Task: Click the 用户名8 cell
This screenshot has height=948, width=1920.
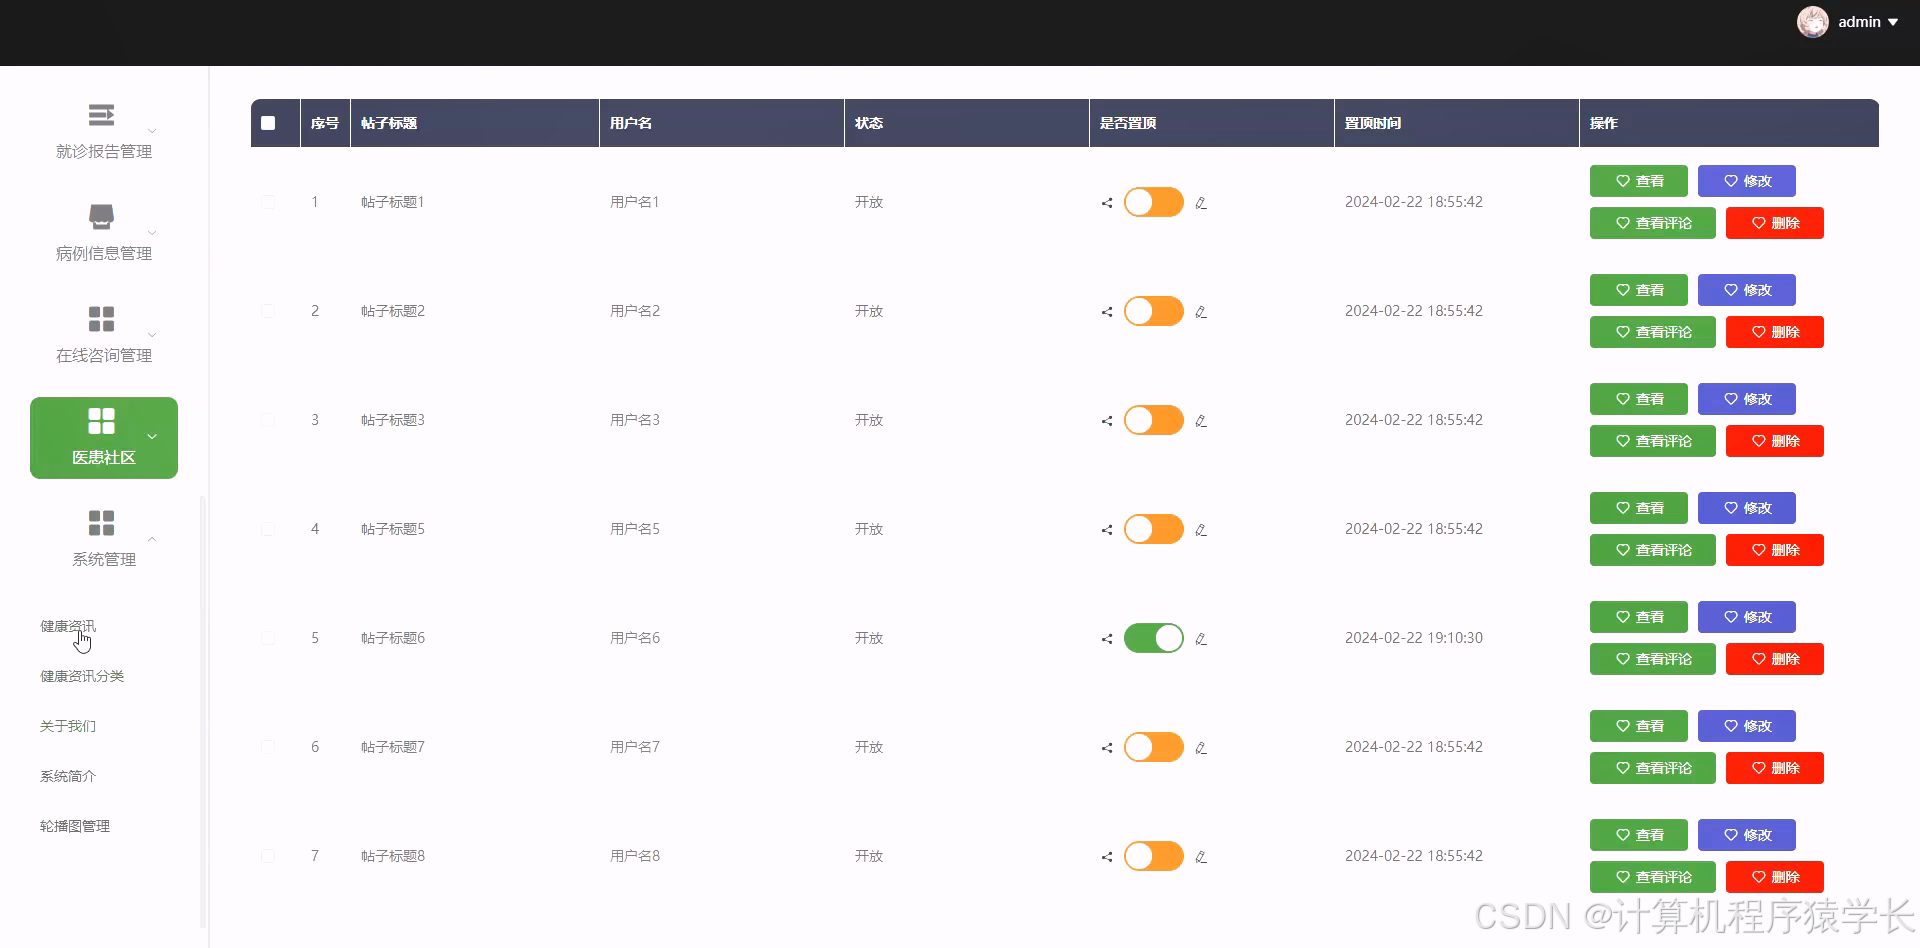Action: (x=635, y=856)
